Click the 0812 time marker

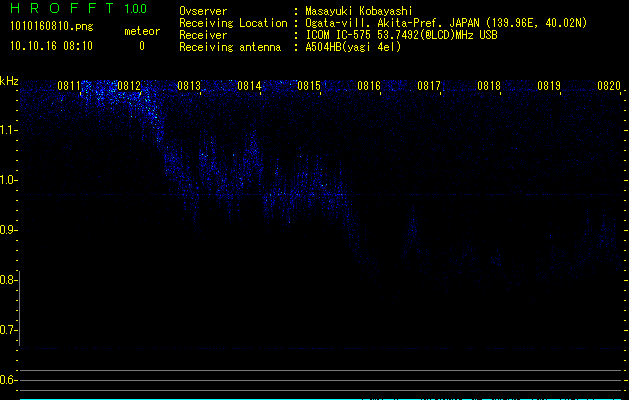[129, 85]
